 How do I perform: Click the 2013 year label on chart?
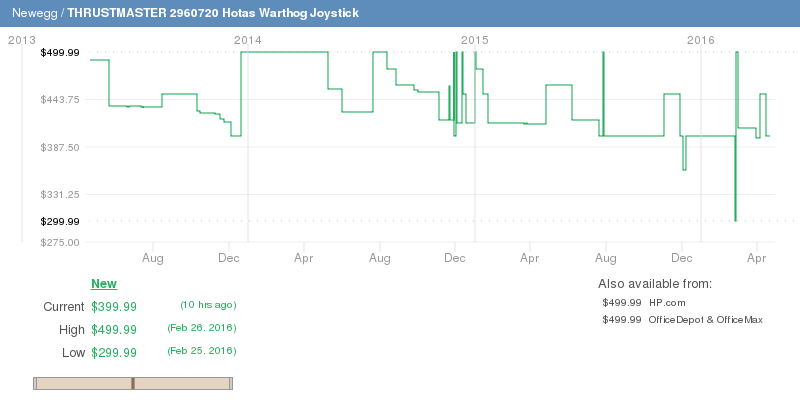click(22, 40)
